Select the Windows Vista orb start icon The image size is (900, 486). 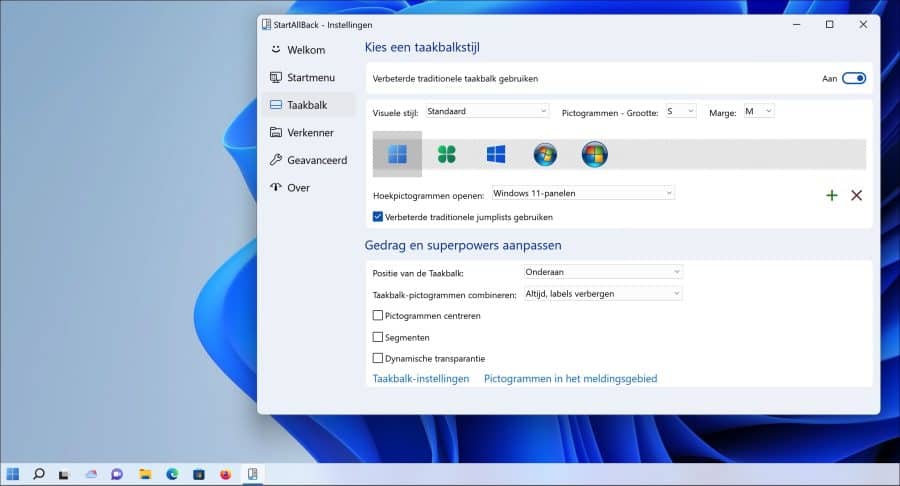click(594, 154)
